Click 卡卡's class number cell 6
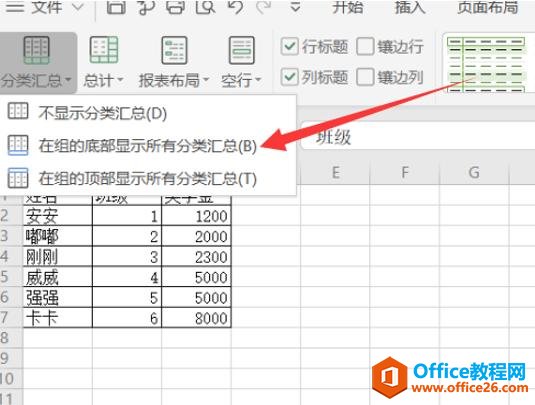This screenshot has height=405, width=535. pyautogui.click(x=127, y=318)
